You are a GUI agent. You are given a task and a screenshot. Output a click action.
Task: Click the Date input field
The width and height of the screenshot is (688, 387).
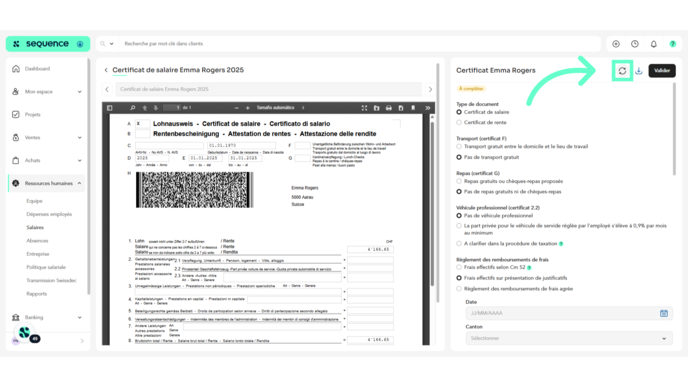point(569,313)
